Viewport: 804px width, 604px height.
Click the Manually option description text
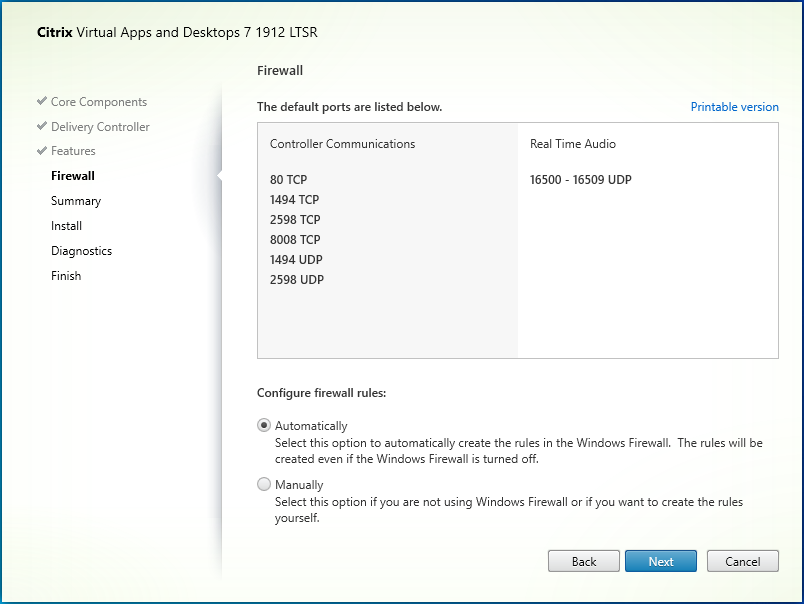509,510
